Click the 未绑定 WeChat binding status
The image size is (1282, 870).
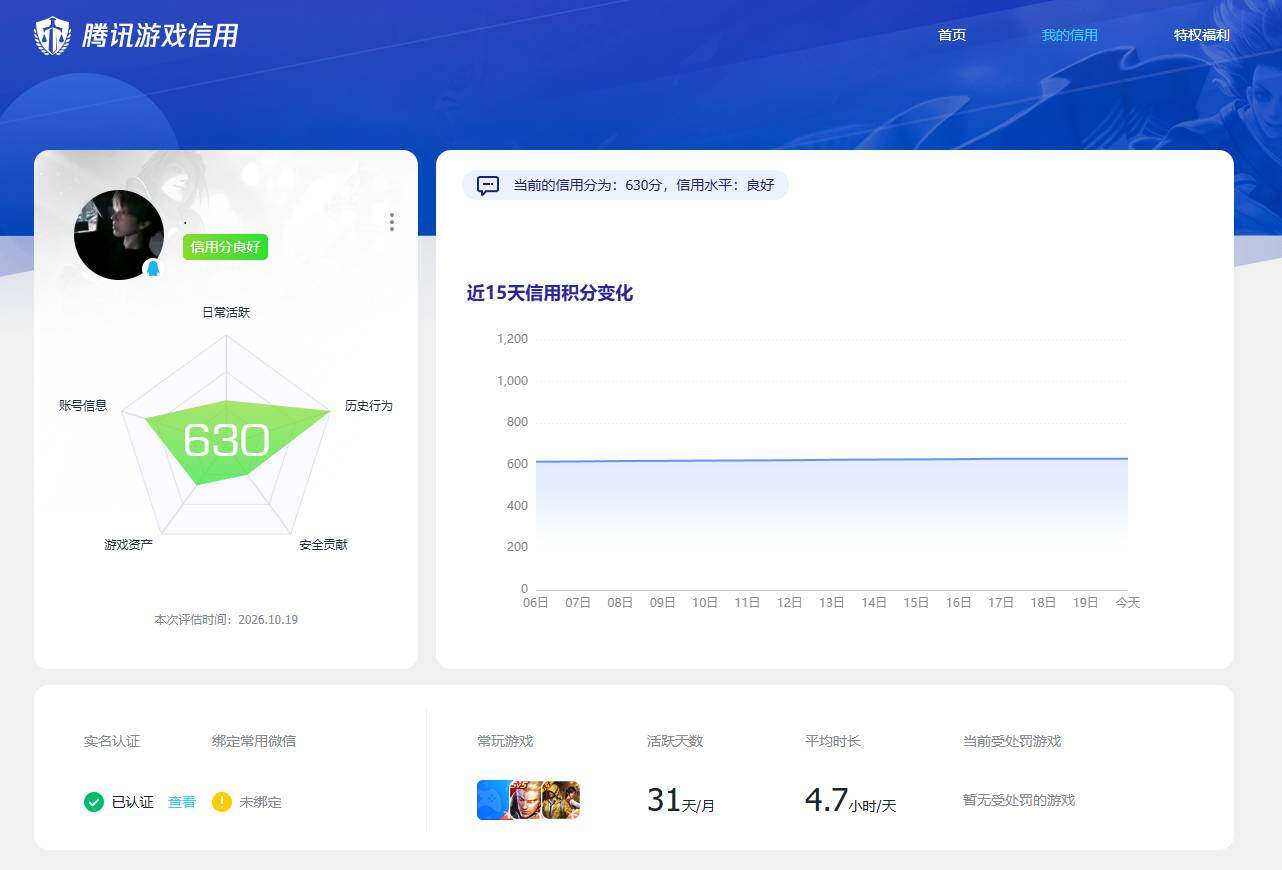click(x=260, y=802)
